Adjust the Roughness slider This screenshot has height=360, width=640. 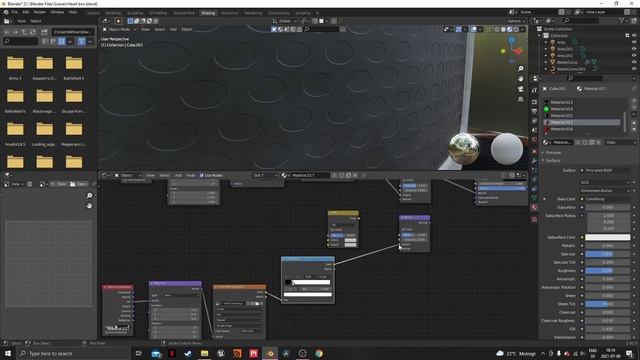pyautogui.click(x=608, y=271)
